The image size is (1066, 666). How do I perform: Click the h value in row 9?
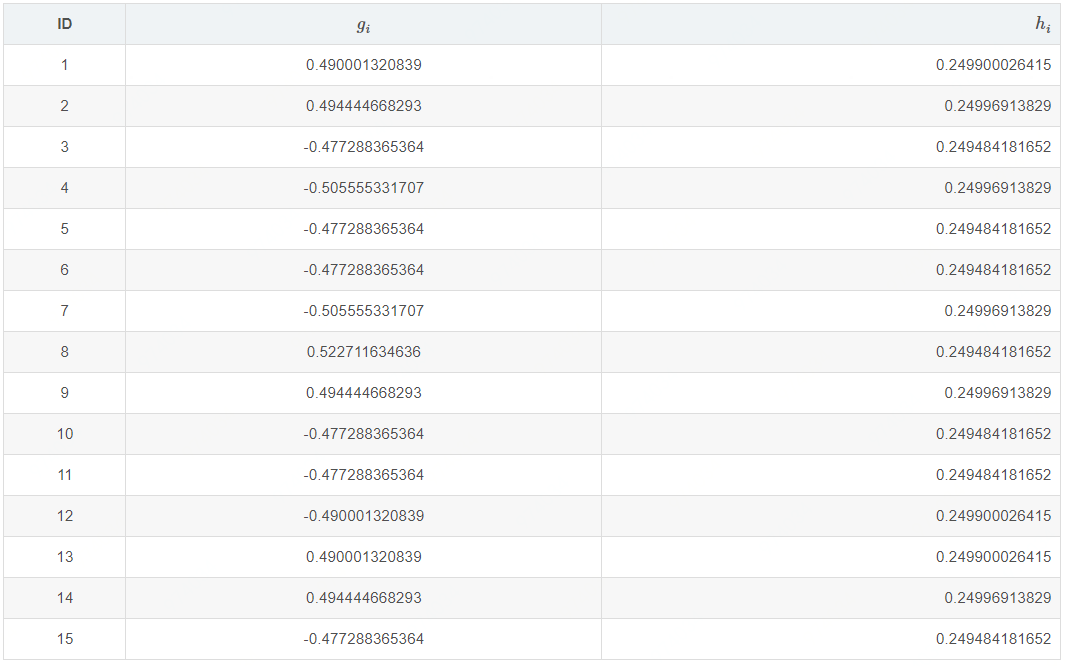click(997, 393)
